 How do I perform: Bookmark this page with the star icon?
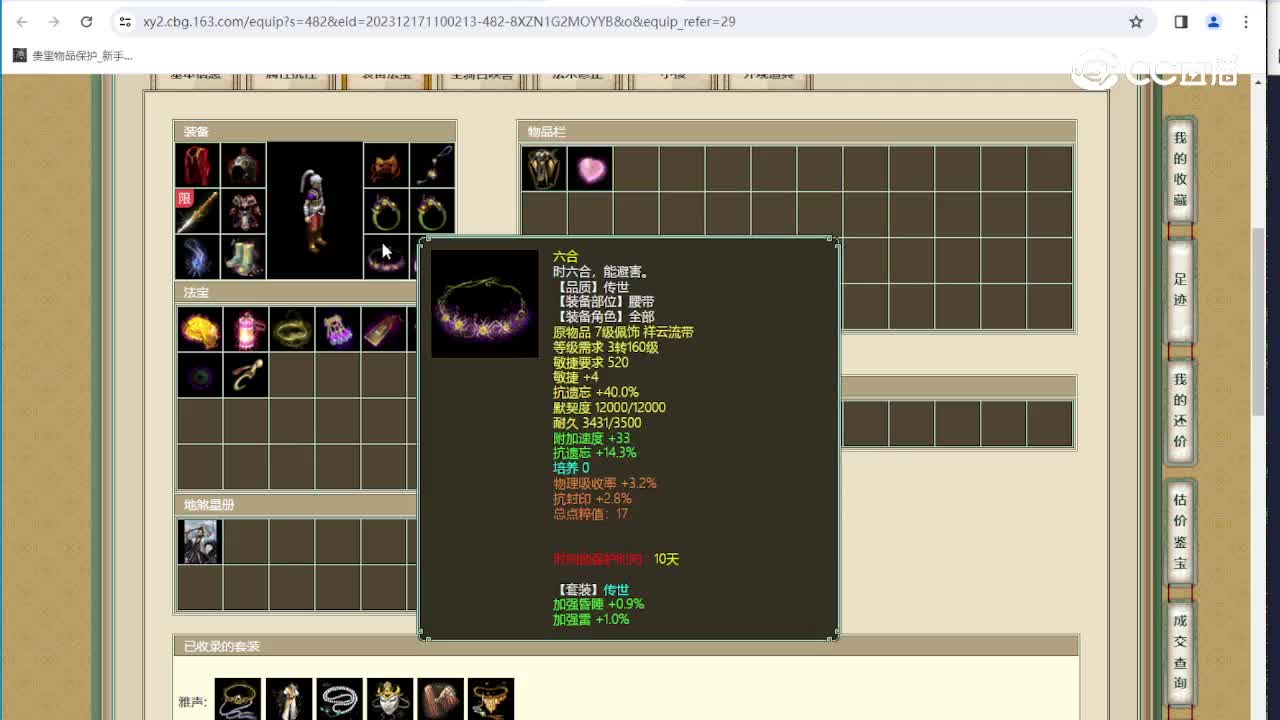[1136, 21]
